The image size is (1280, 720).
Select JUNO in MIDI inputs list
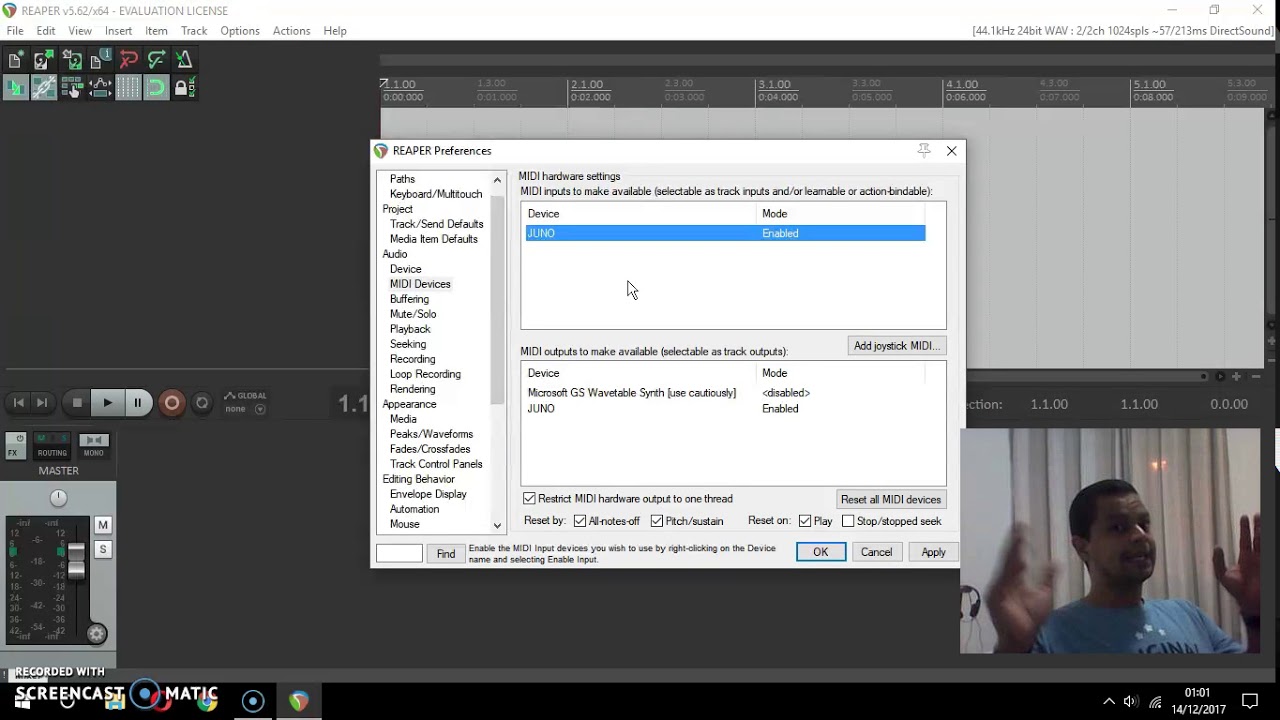coord(725,233)
